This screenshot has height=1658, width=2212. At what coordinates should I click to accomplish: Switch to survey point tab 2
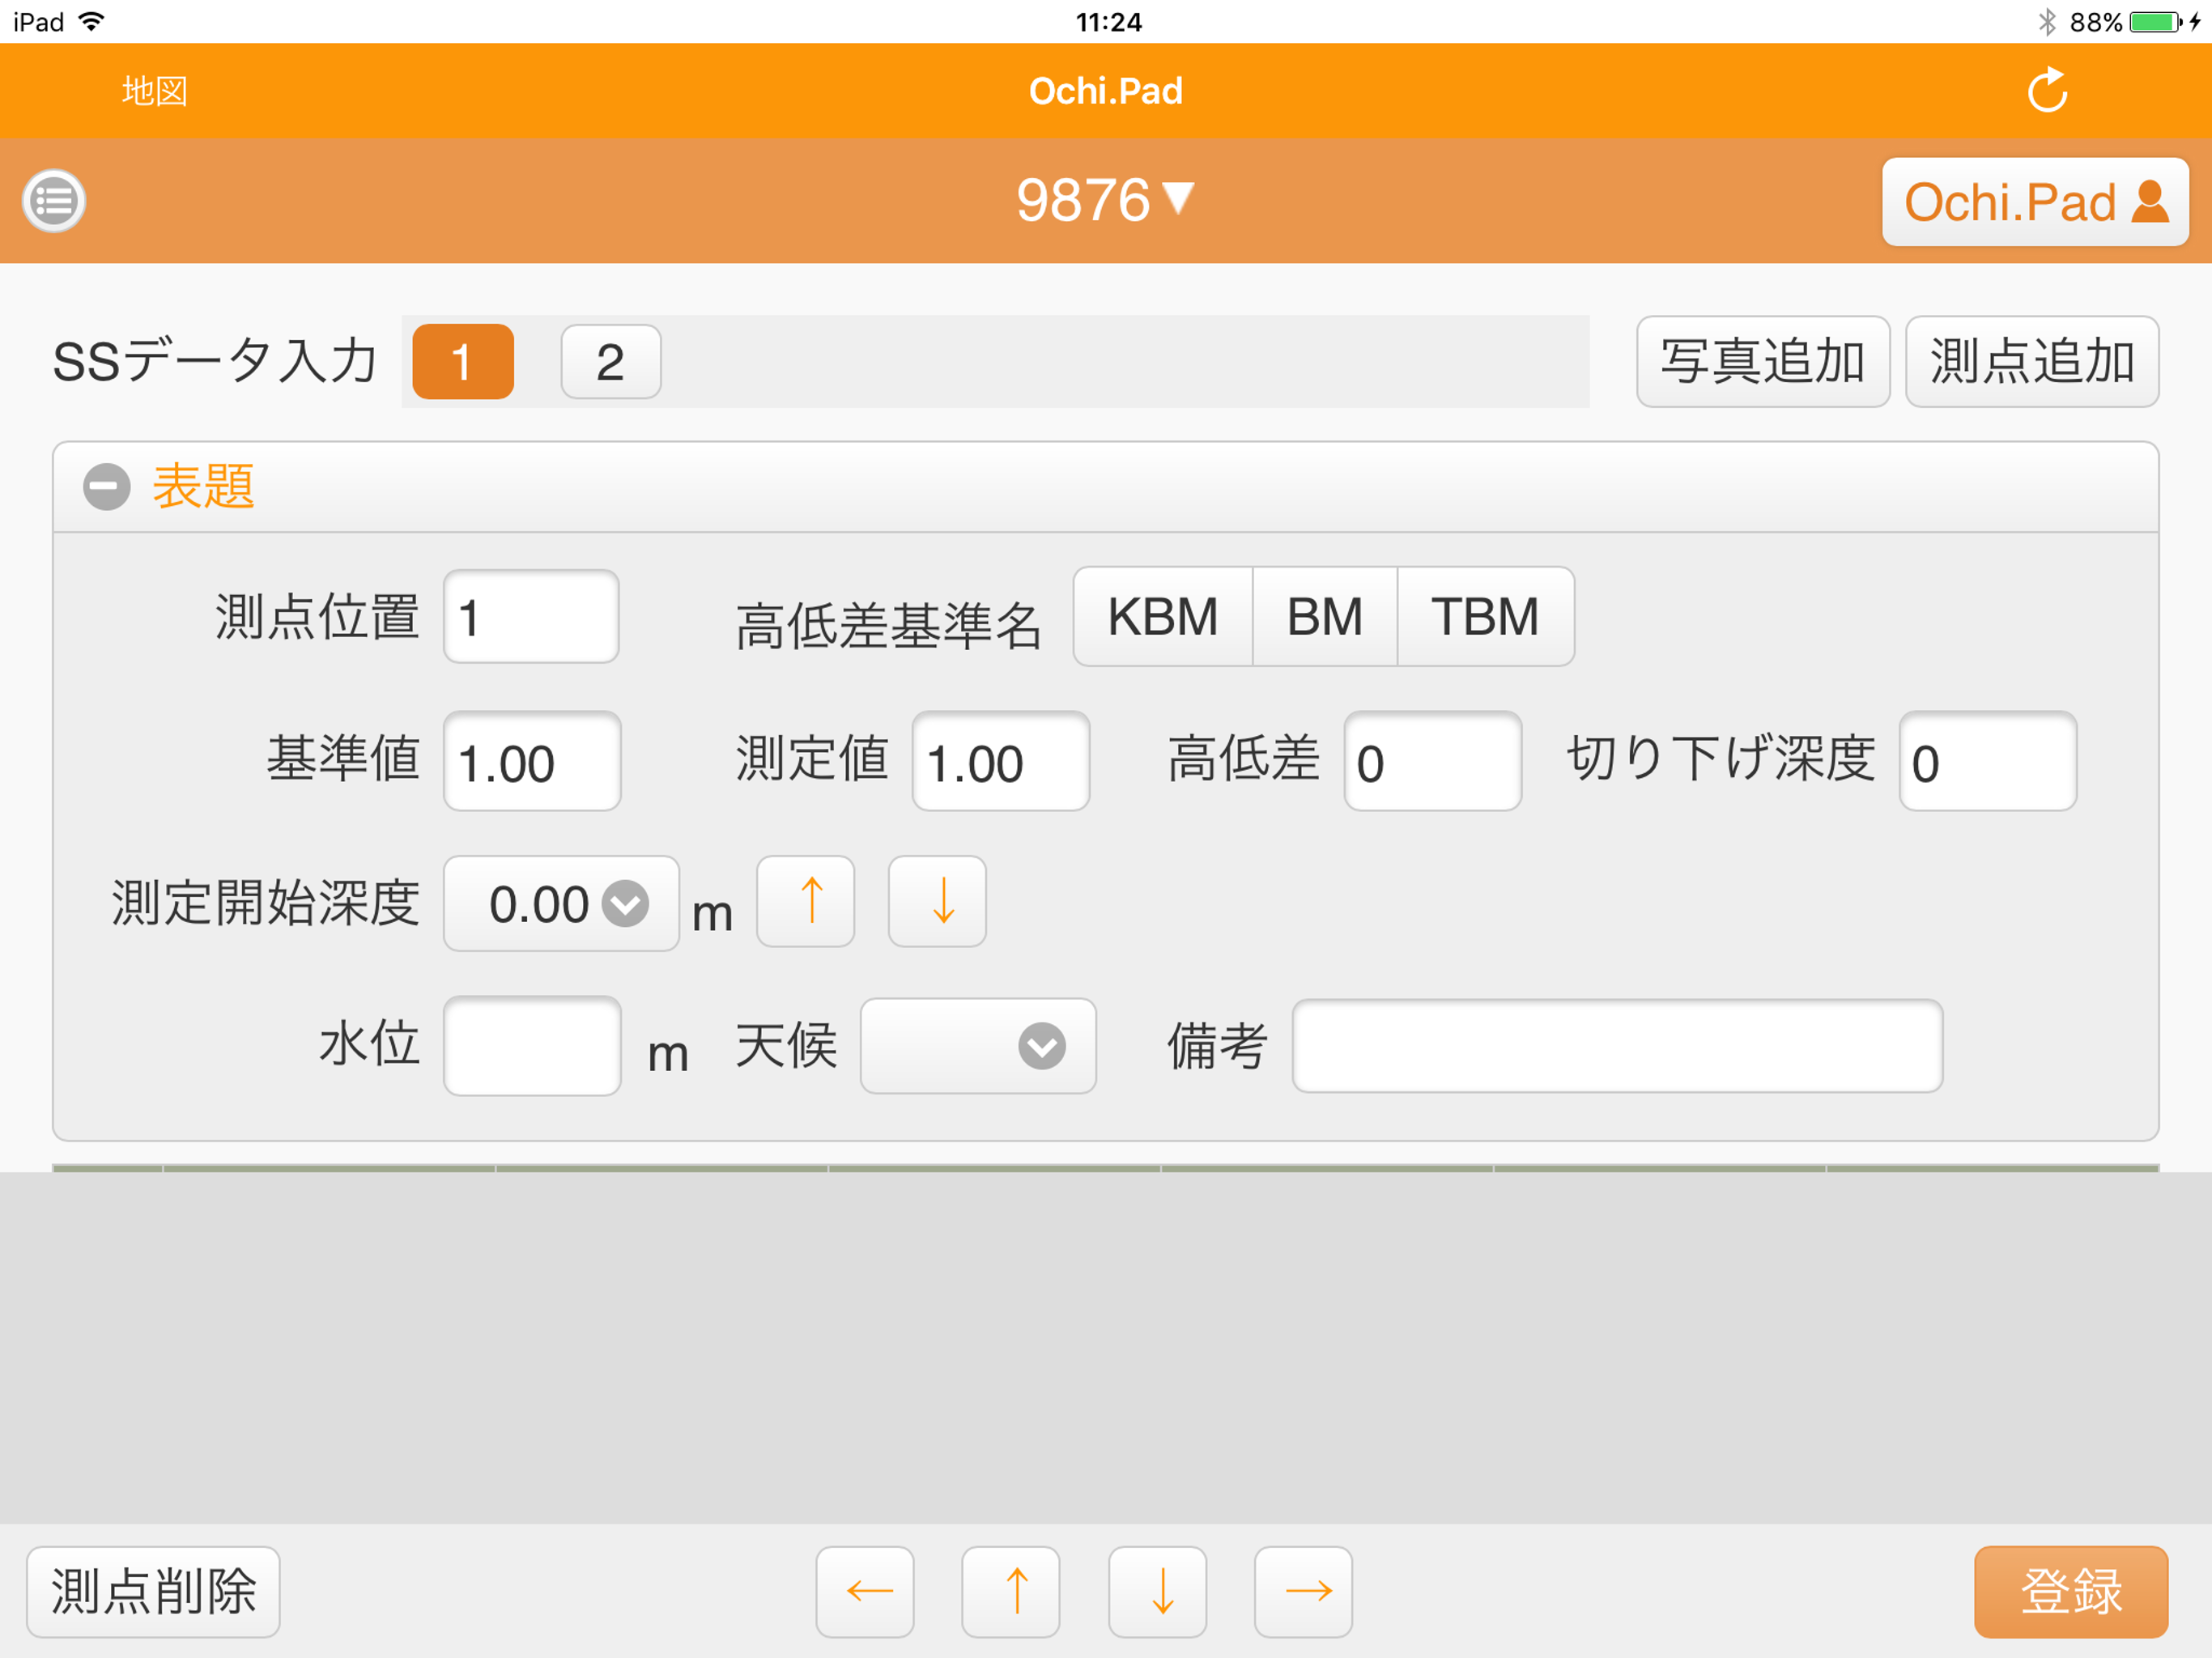pos(611,362)
